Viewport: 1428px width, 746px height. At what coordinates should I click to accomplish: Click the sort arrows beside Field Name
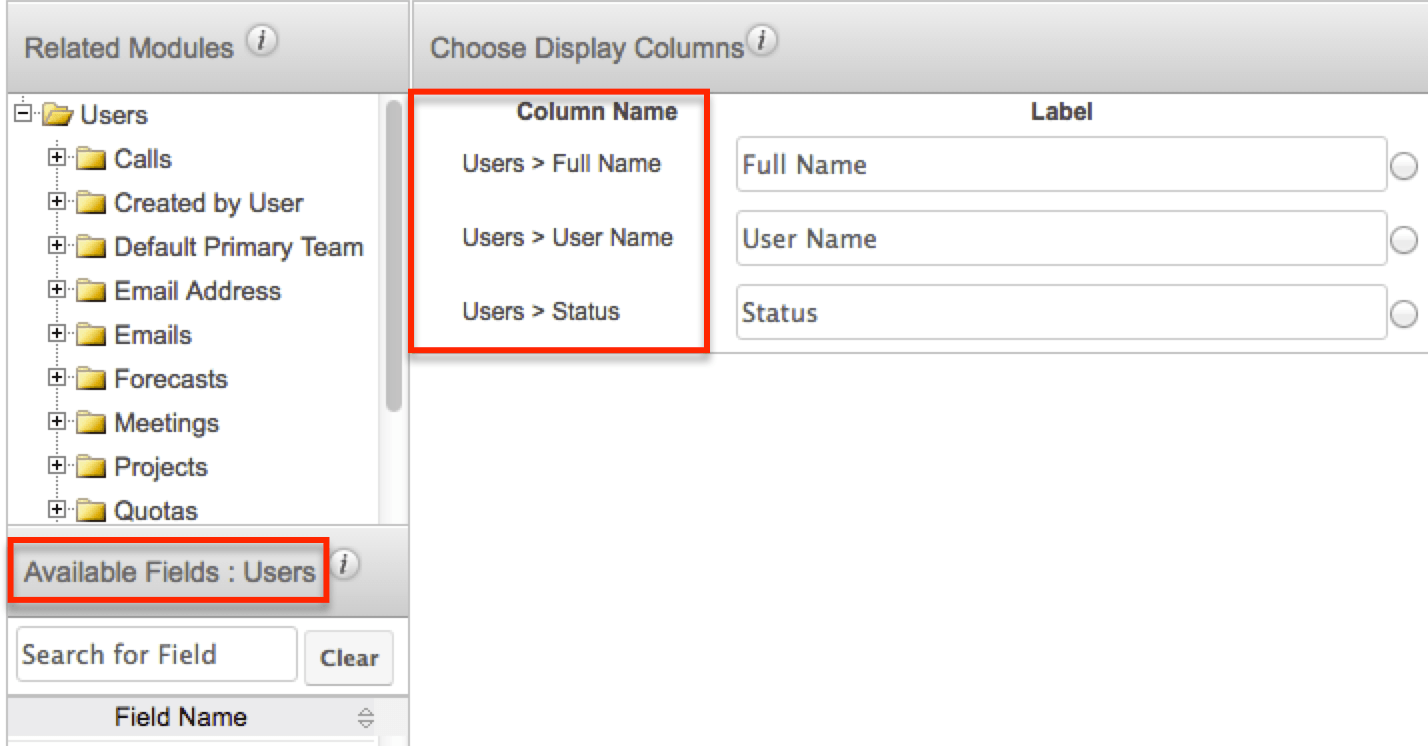[366, 716]
